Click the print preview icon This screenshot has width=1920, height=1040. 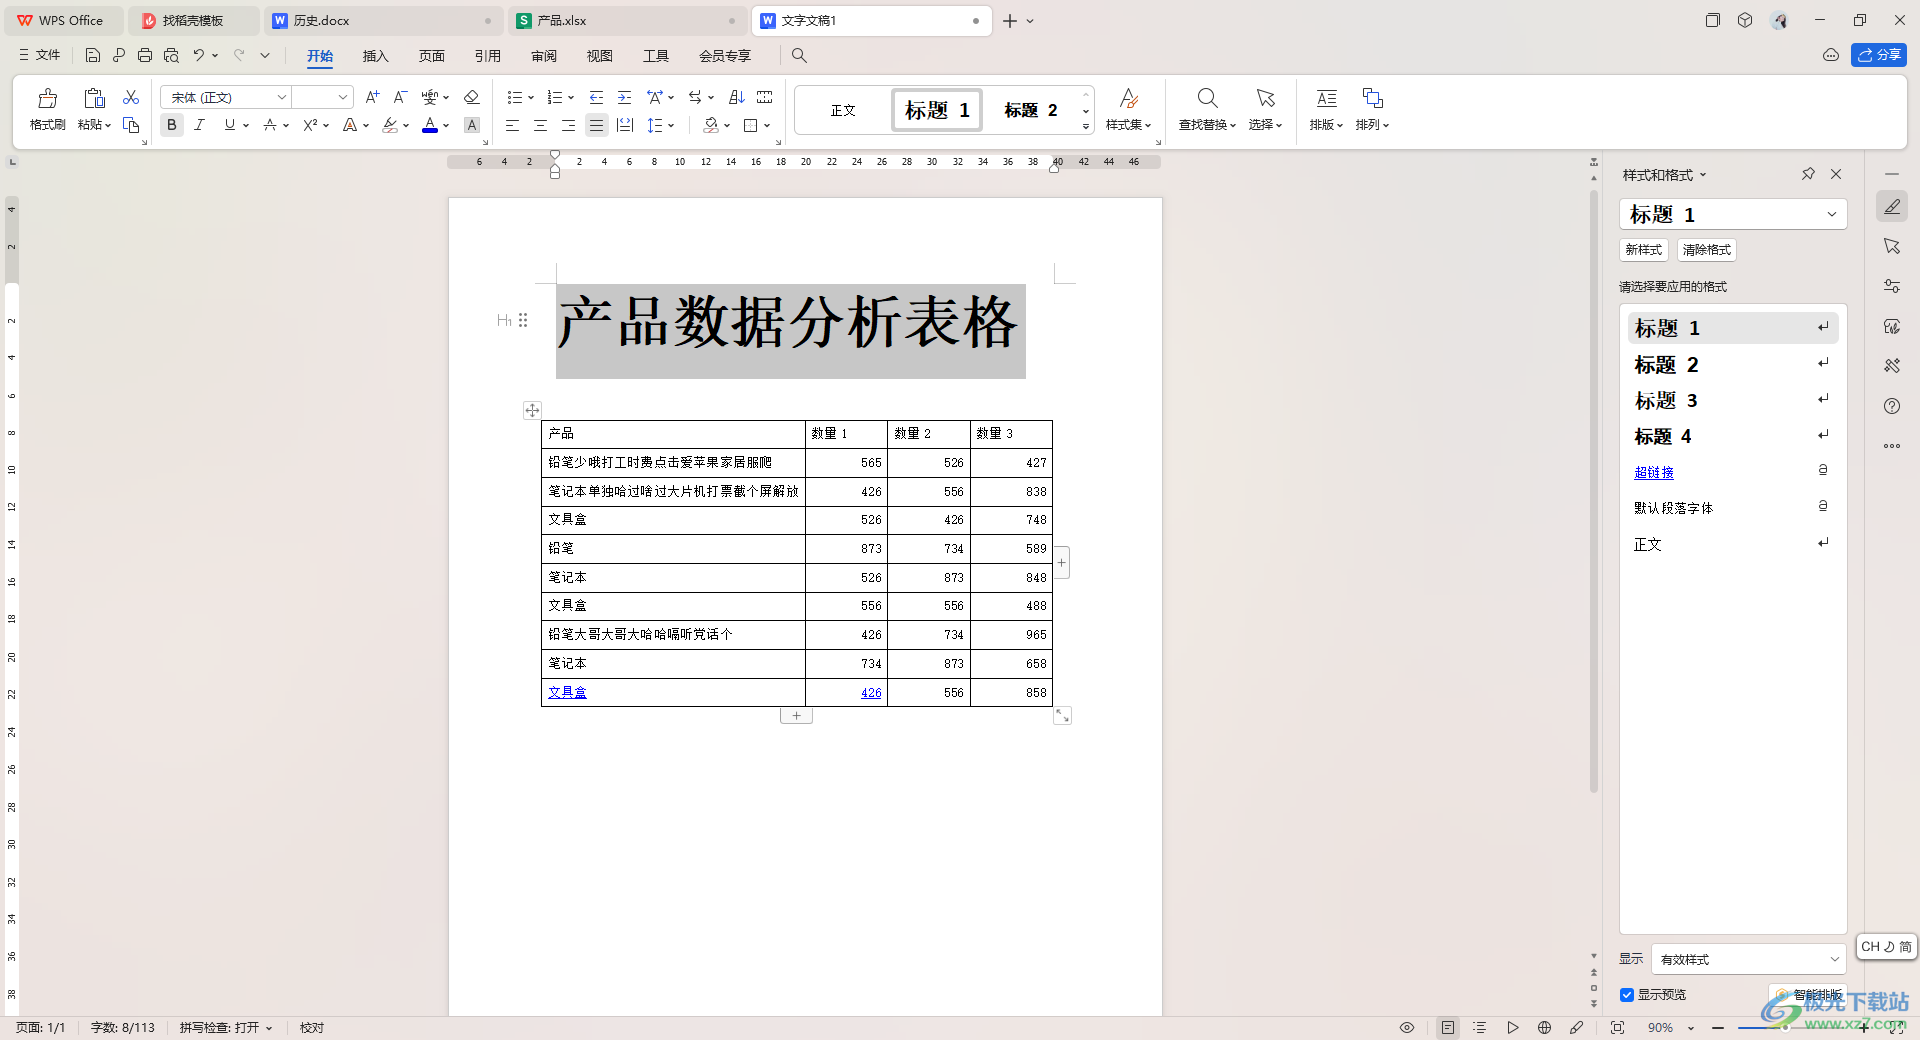pos(171,55)
